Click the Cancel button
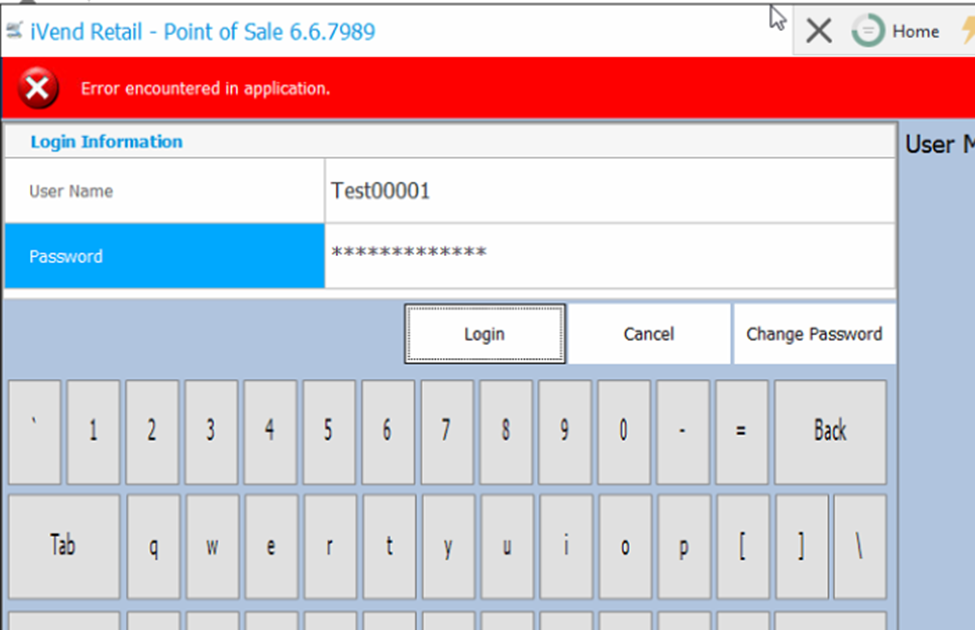Viewport: 975px width, 630px height. pyautogui.click(x=649, y=334)
